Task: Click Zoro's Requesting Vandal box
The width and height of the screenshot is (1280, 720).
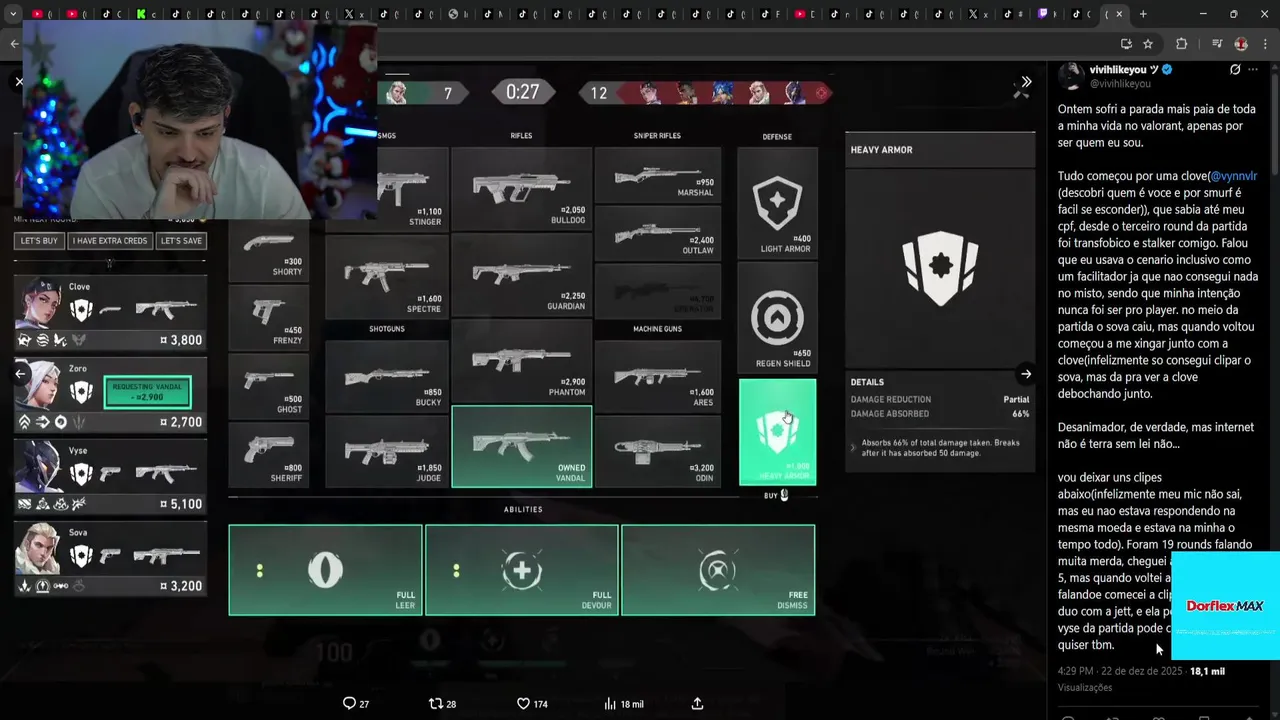Action: (147, 391)
